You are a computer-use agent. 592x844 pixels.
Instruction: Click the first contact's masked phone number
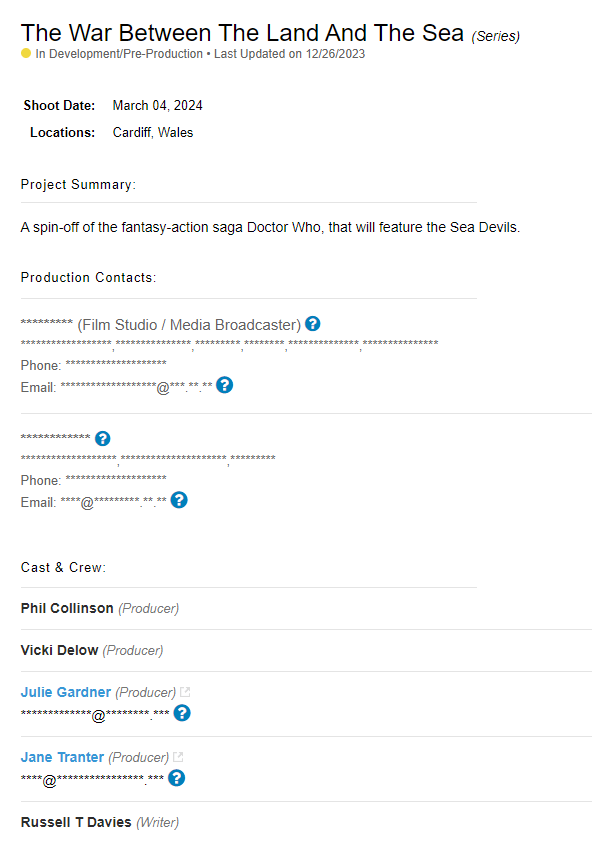pyautogui.click(x=116, y=363)
